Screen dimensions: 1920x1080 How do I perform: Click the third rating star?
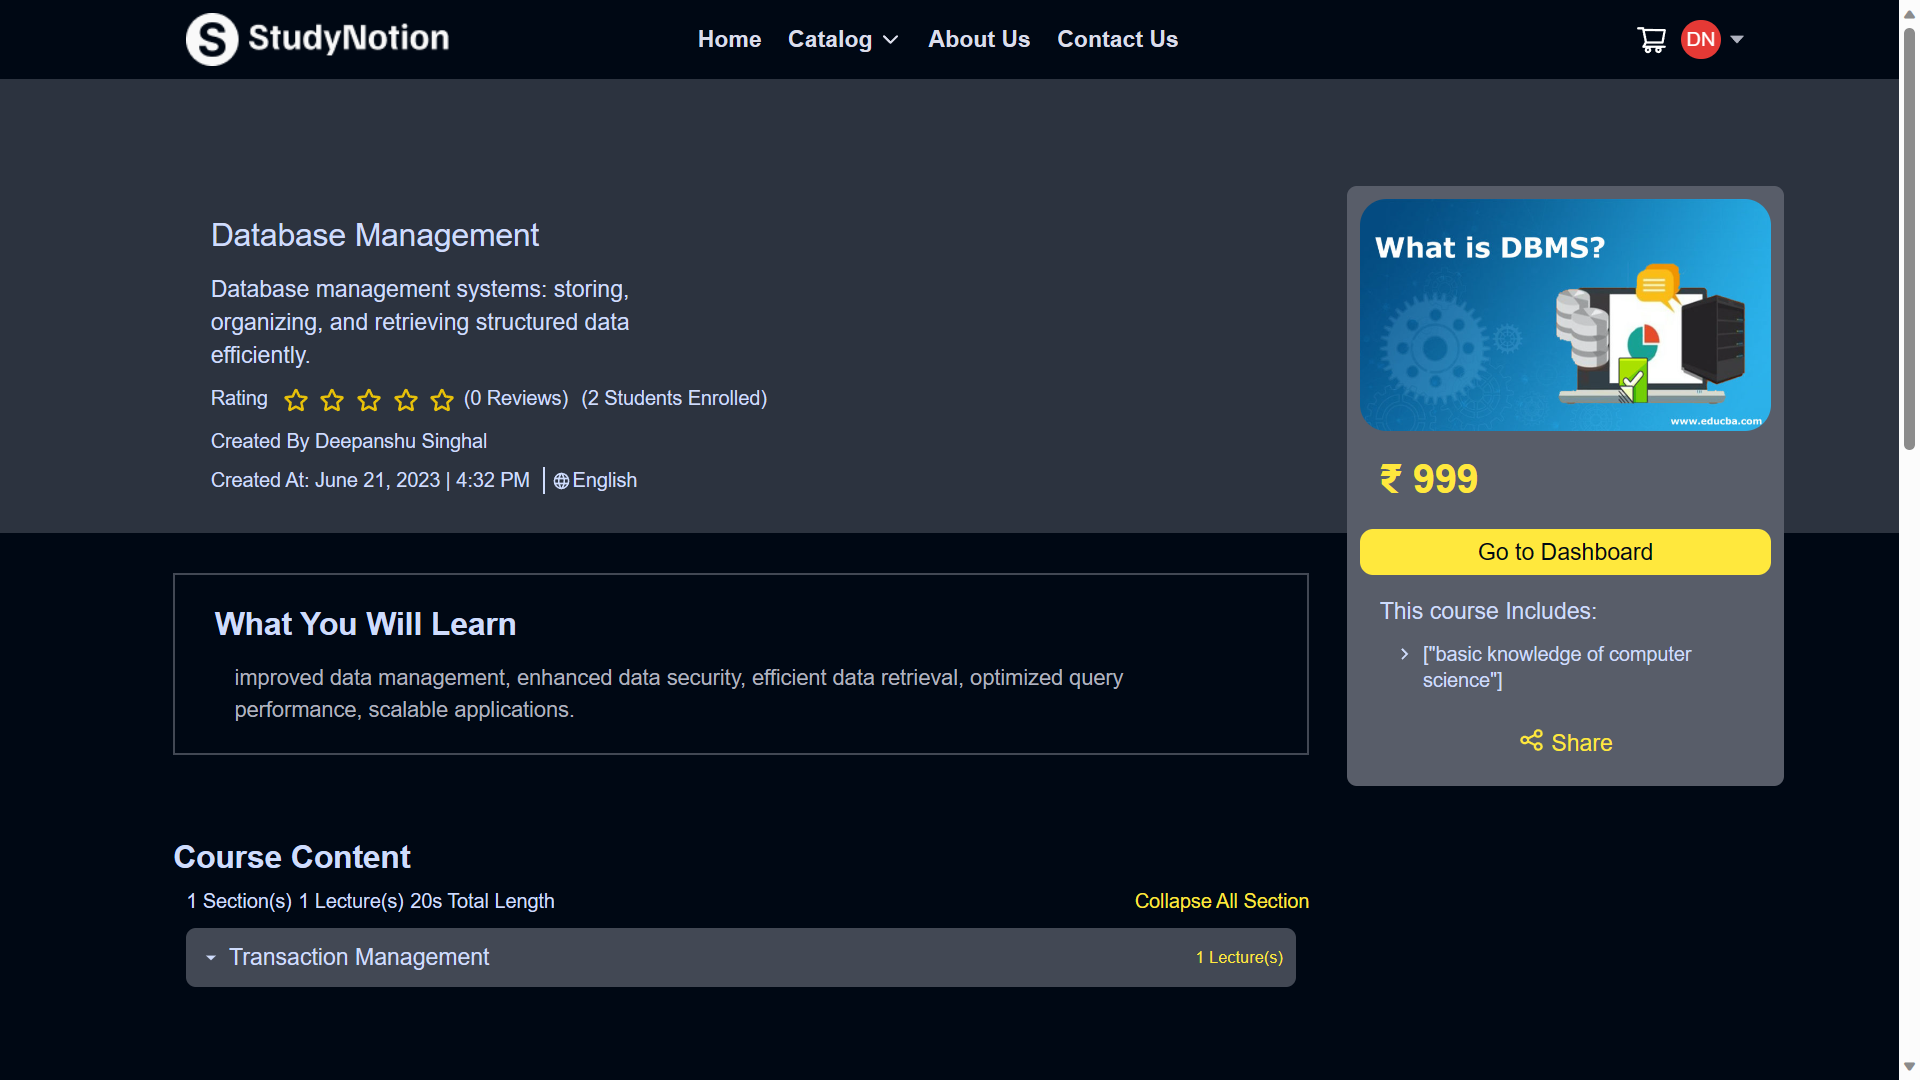coord(369,400)
